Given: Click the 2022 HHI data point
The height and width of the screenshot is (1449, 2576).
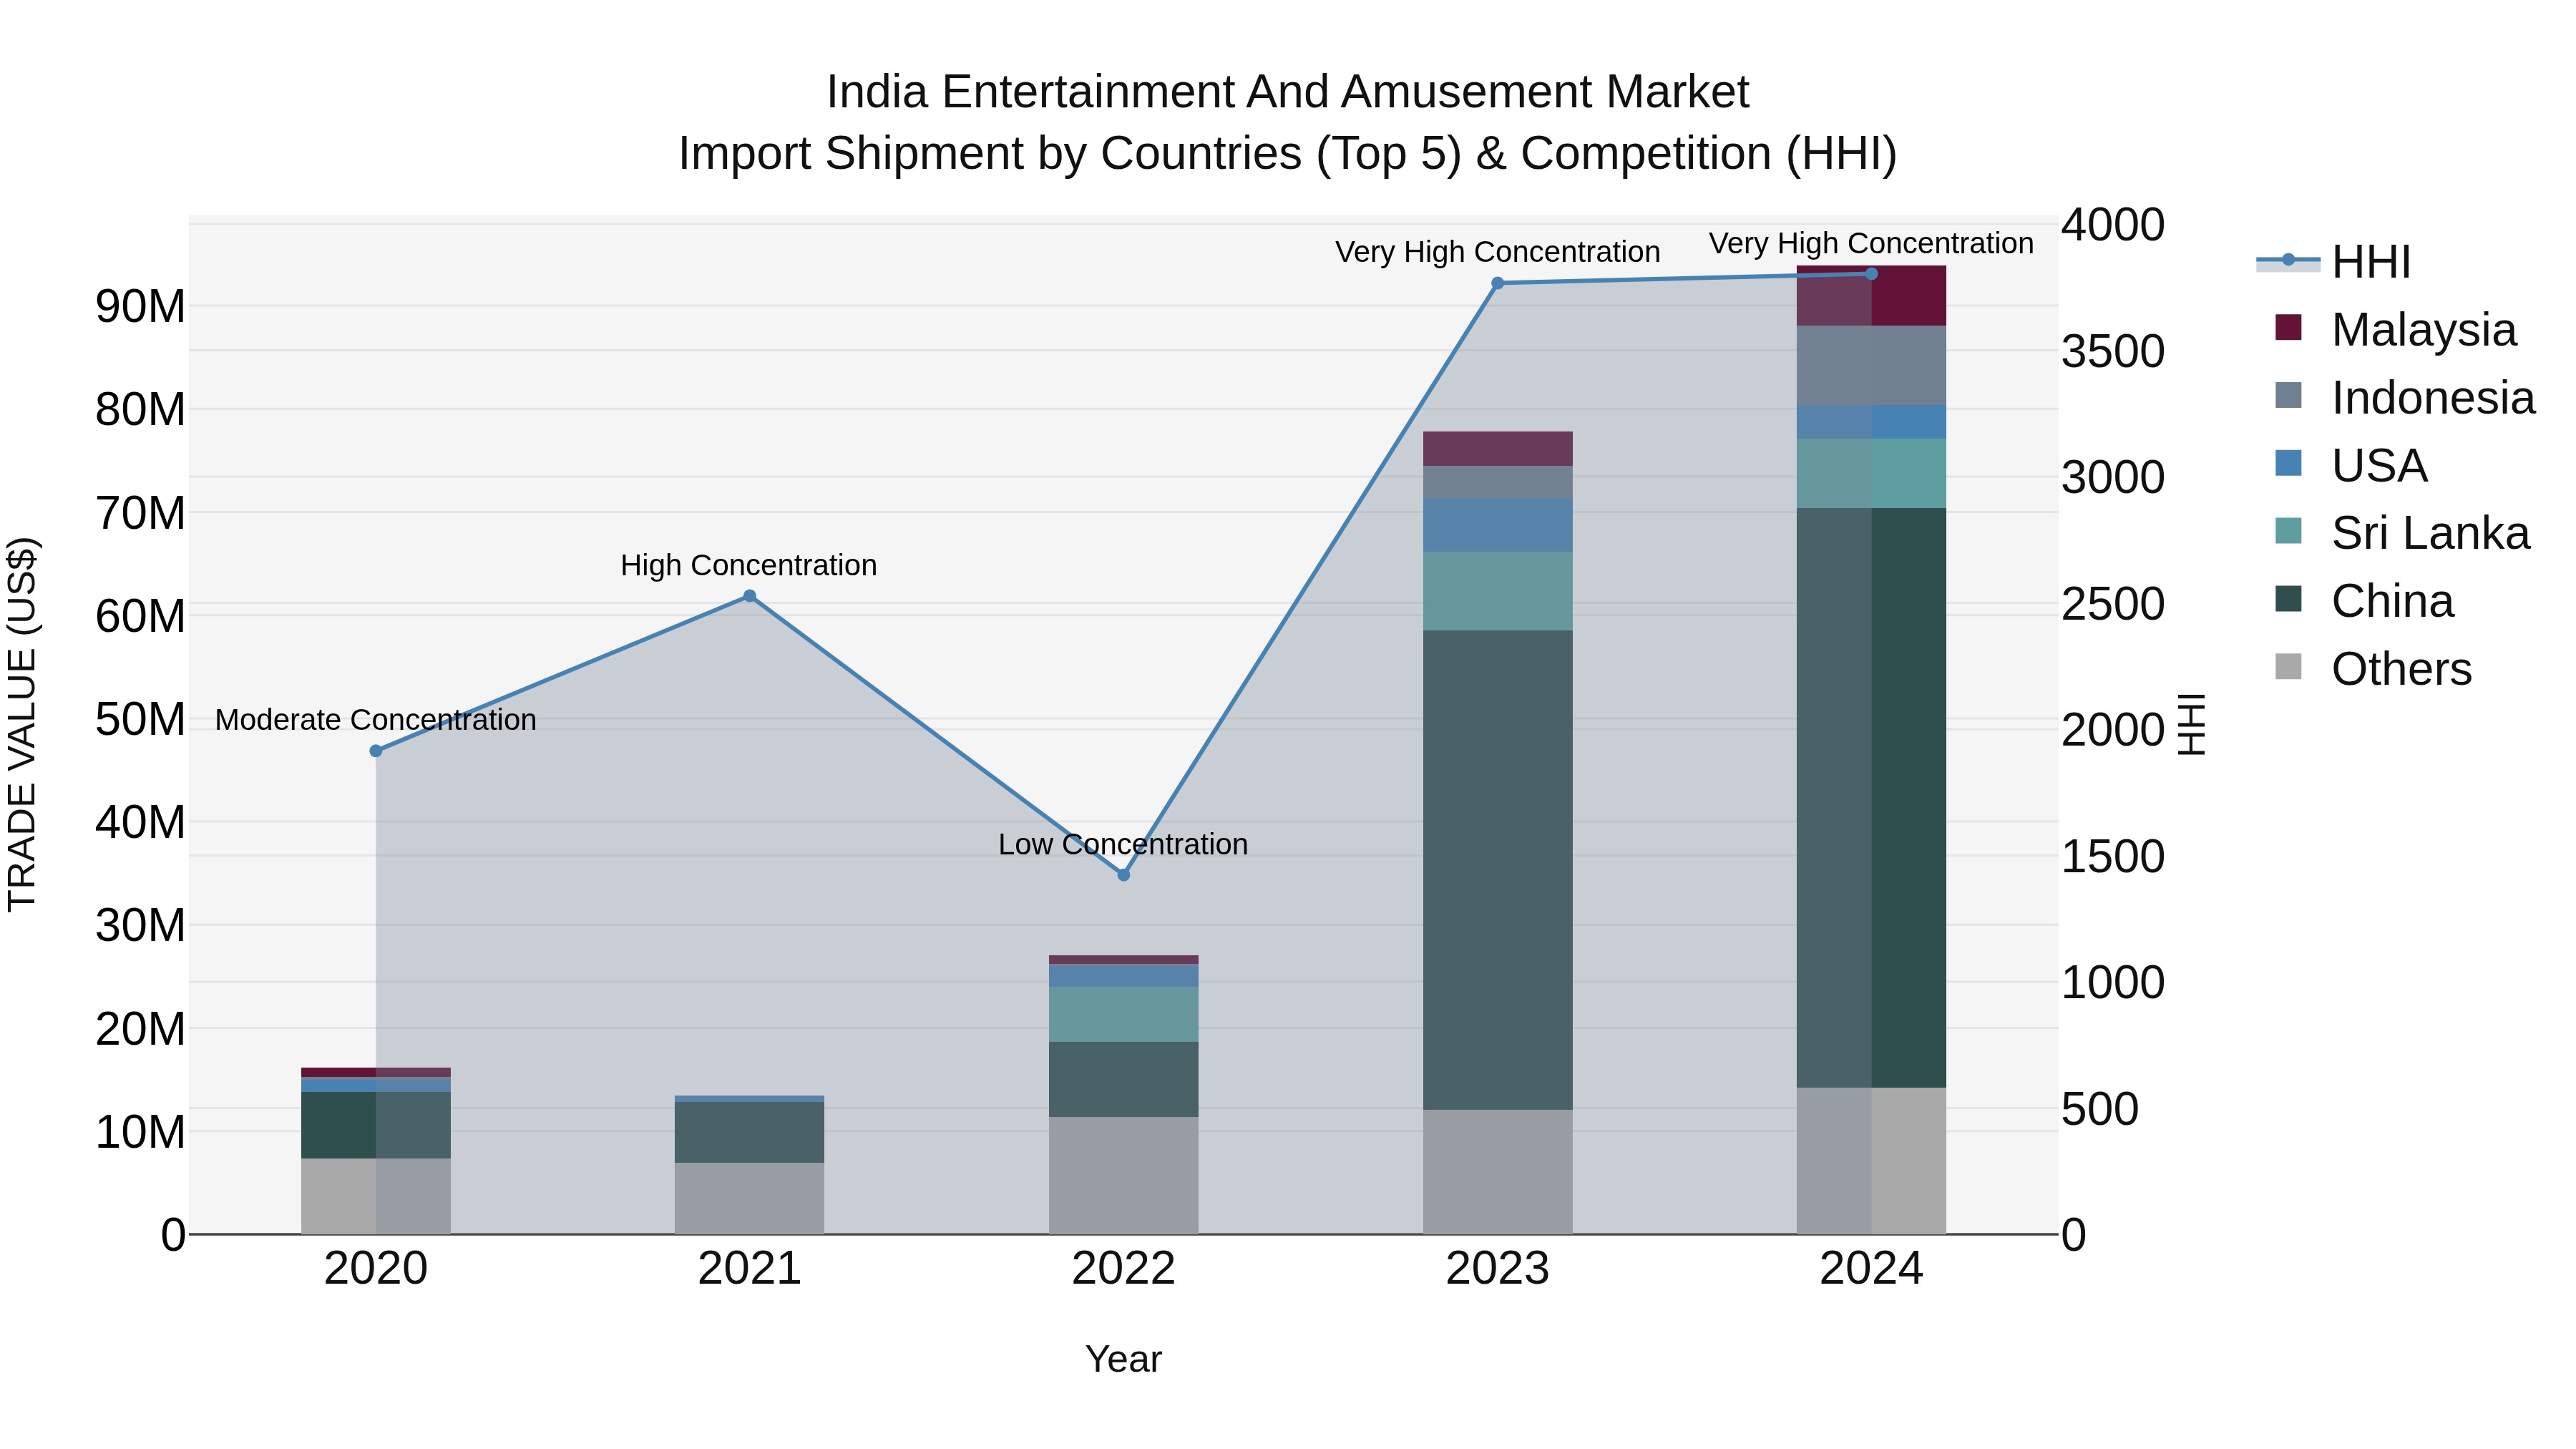Looking at the screenshot, I should [x=1123, y=875].
